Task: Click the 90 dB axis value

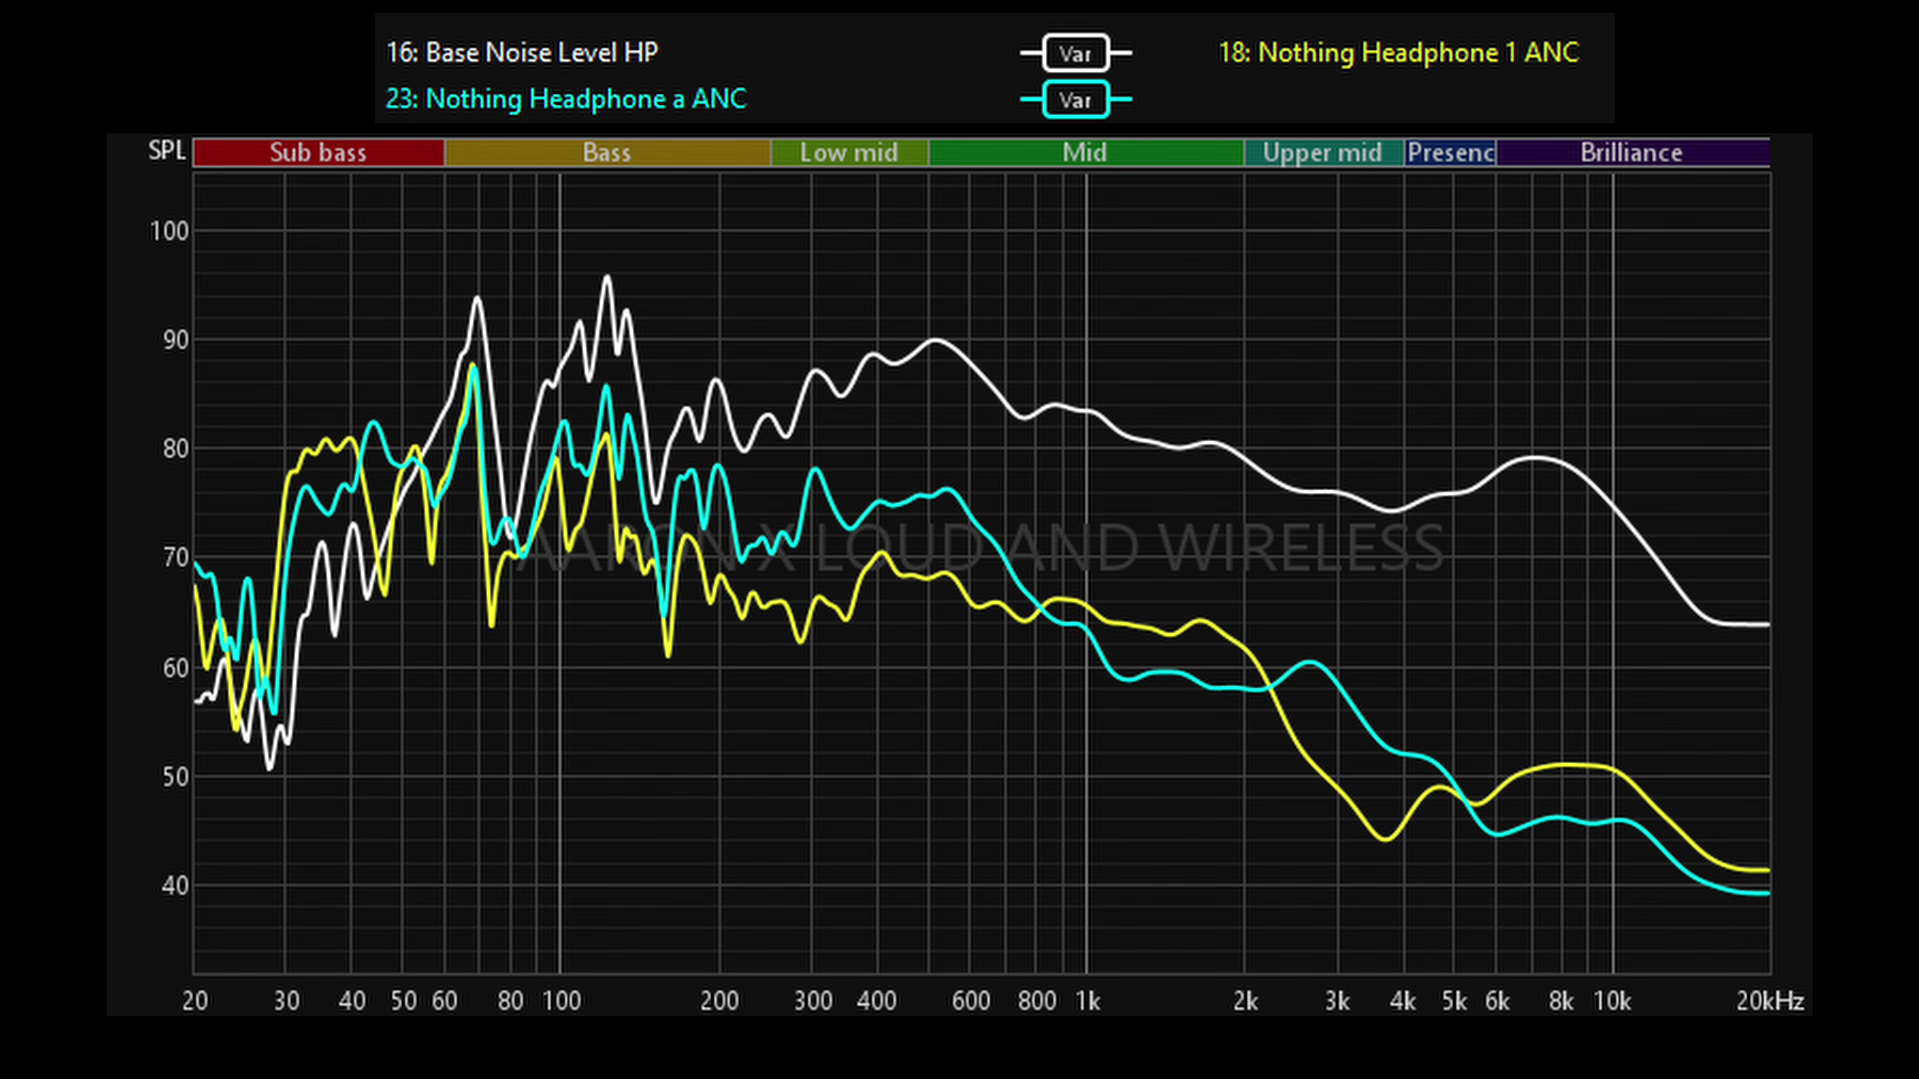Action: (175, 340)
